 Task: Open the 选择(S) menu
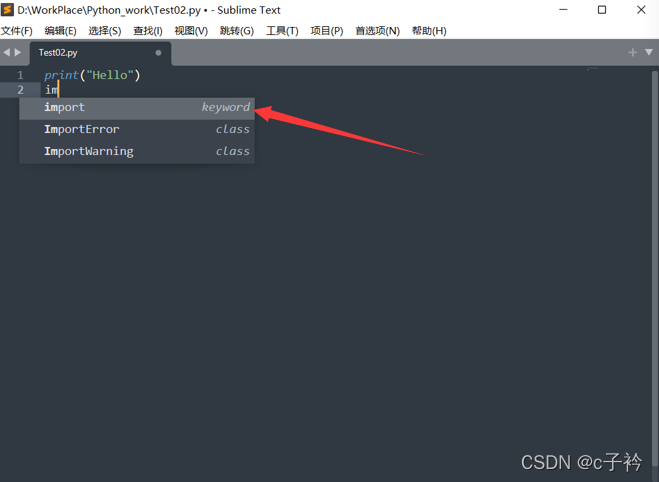[105, 31]
